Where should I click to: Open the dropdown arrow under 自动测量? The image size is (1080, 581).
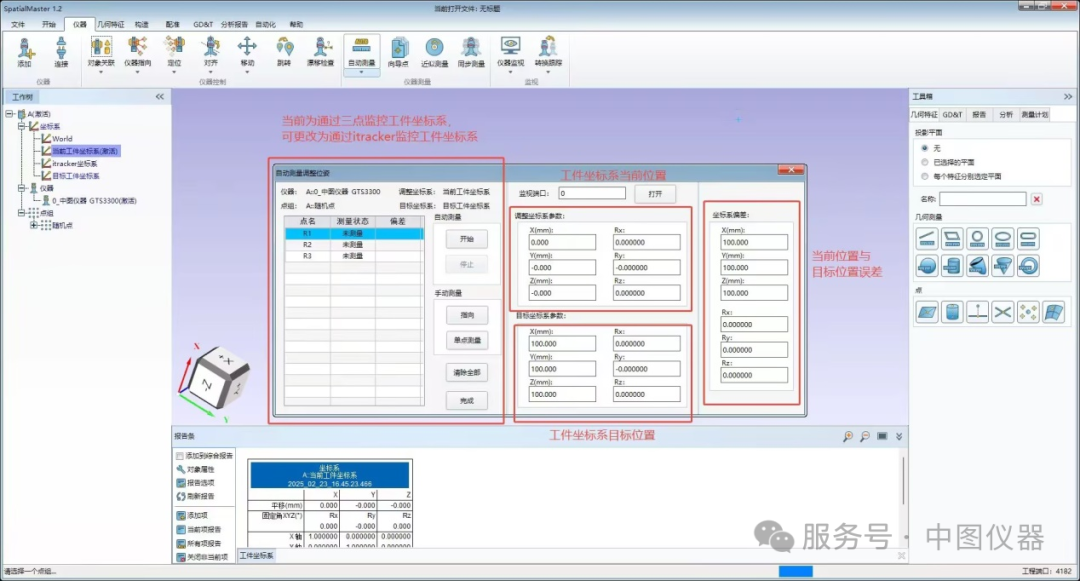point(361,72)
